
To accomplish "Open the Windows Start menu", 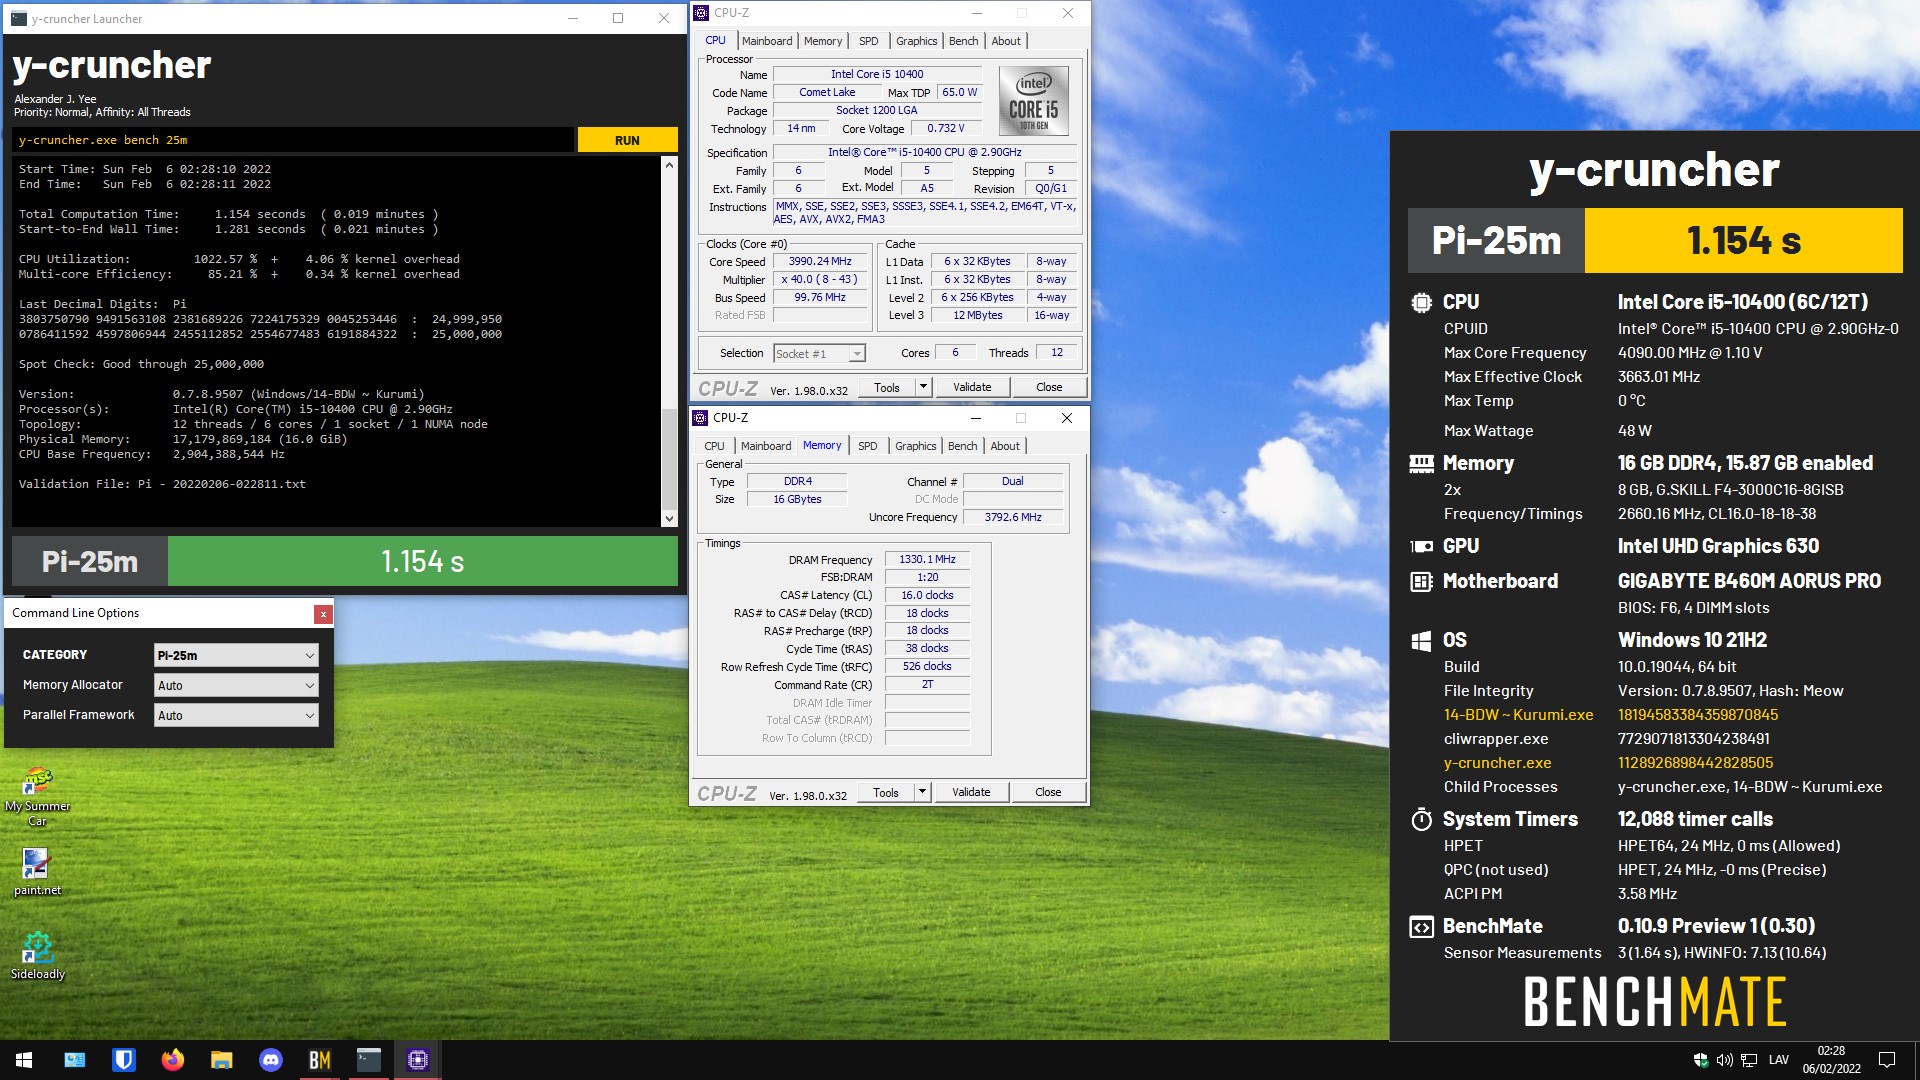I will tap(24, 1060).
